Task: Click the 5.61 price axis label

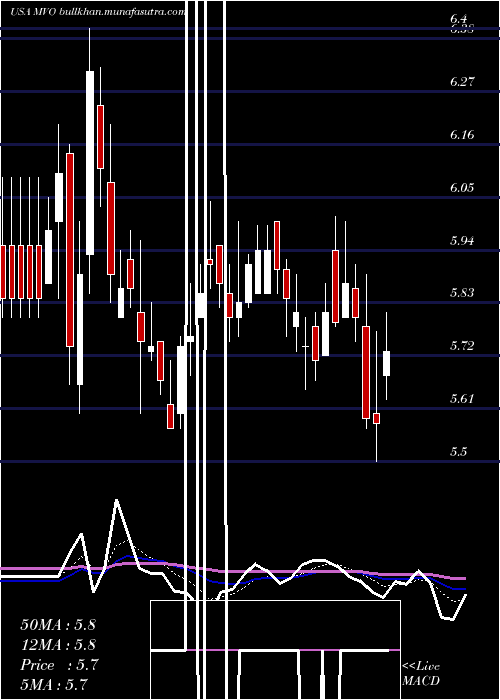Action: pyautogui.click(x=462, y=399)
